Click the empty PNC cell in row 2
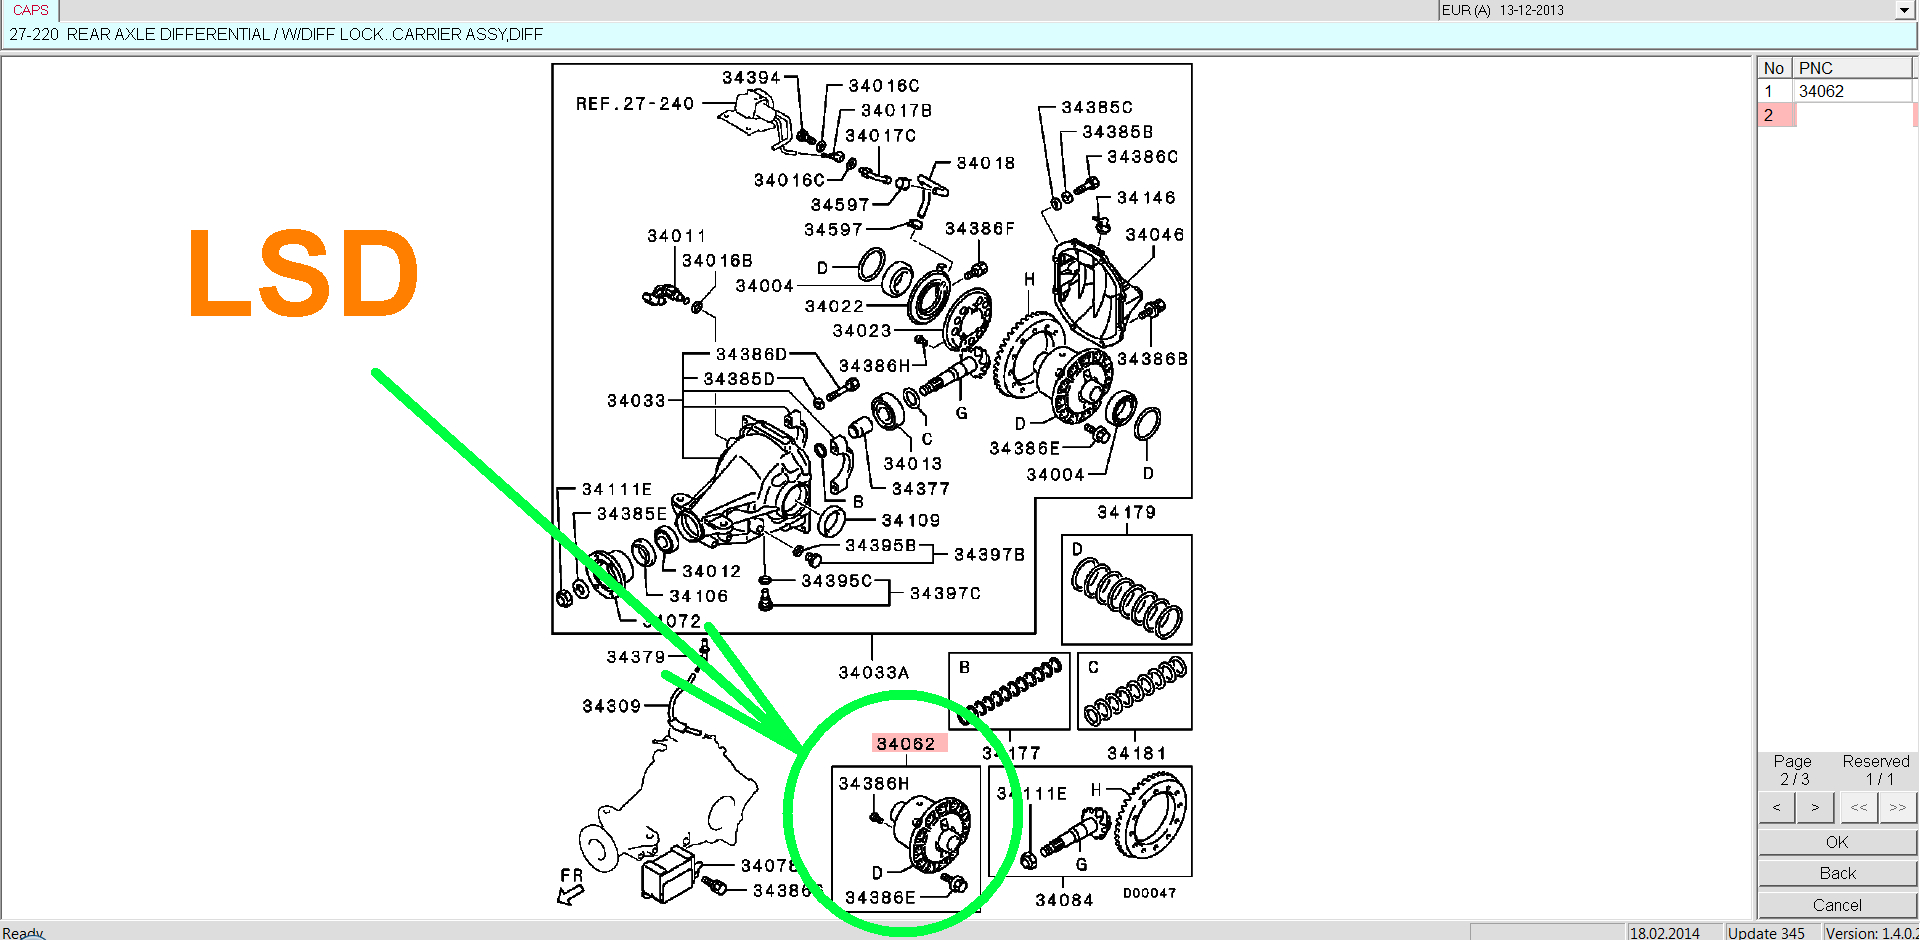The image size is (1920, 940). (1852, 115)
